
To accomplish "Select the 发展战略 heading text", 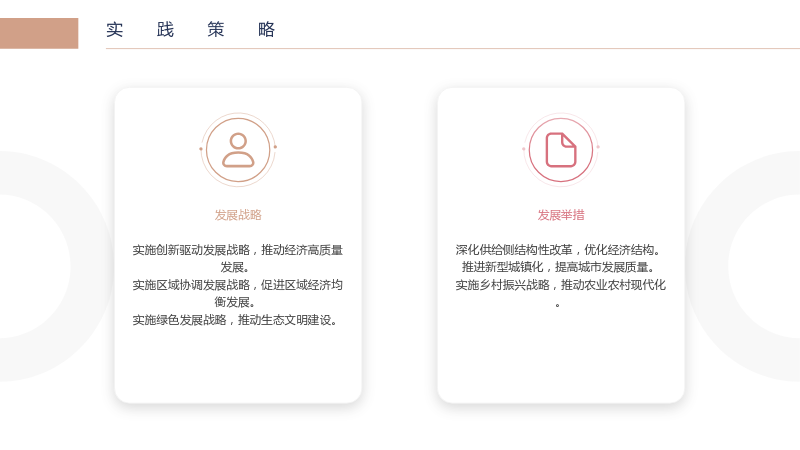I will tap(238, 215).
